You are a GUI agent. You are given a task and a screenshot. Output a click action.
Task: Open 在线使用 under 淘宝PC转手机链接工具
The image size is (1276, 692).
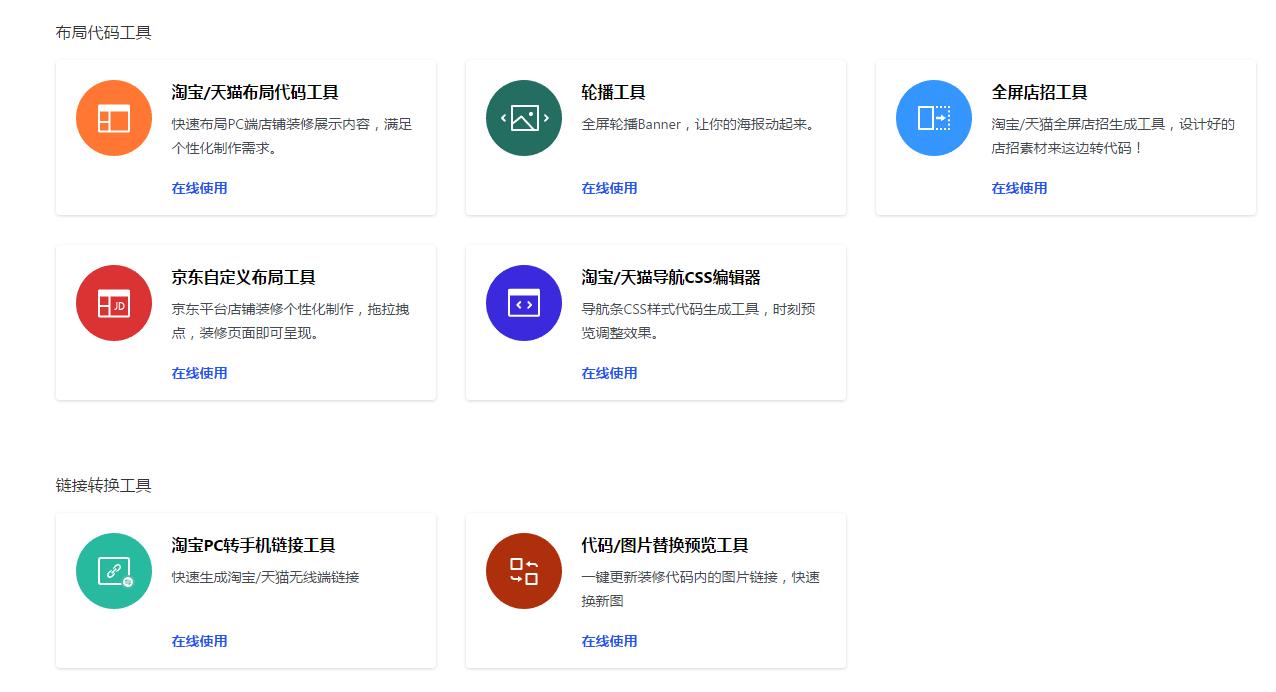(199, 641)
